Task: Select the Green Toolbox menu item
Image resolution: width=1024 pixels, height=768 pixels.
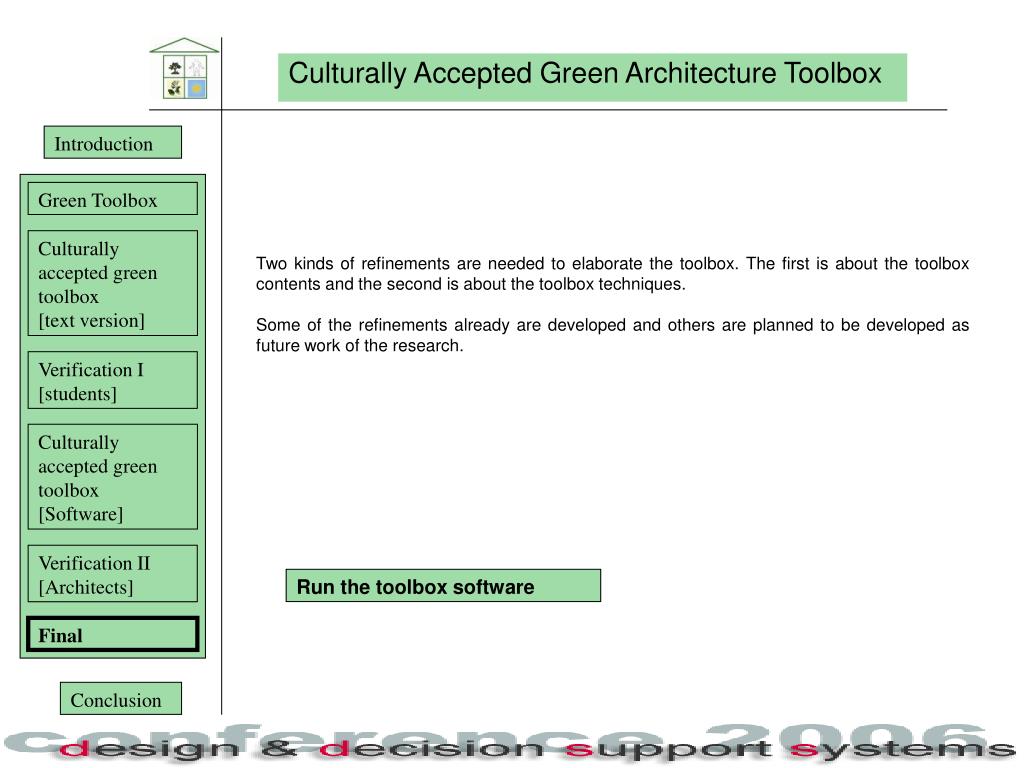Action: point(112,199)
